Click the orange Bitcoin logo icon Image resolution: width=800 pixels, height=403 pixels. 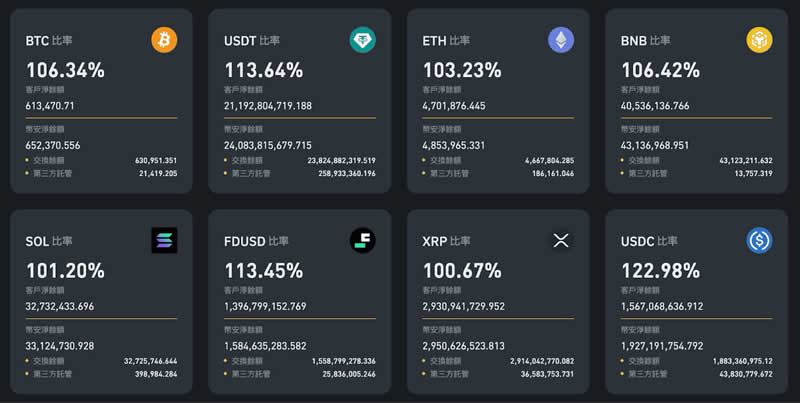tap(164, 40)
